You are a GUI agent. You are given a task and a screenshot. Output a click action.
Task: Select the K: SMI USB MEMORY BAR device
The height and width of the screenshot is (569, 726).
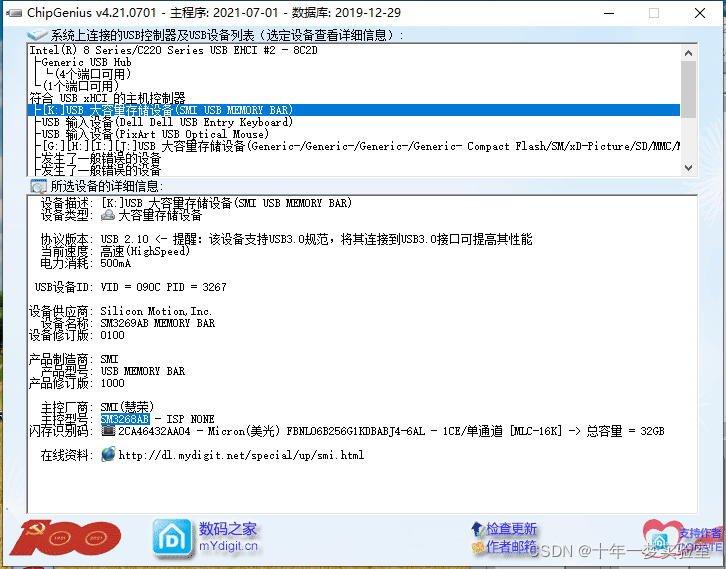pyautogui.click(x=354, y=110)
